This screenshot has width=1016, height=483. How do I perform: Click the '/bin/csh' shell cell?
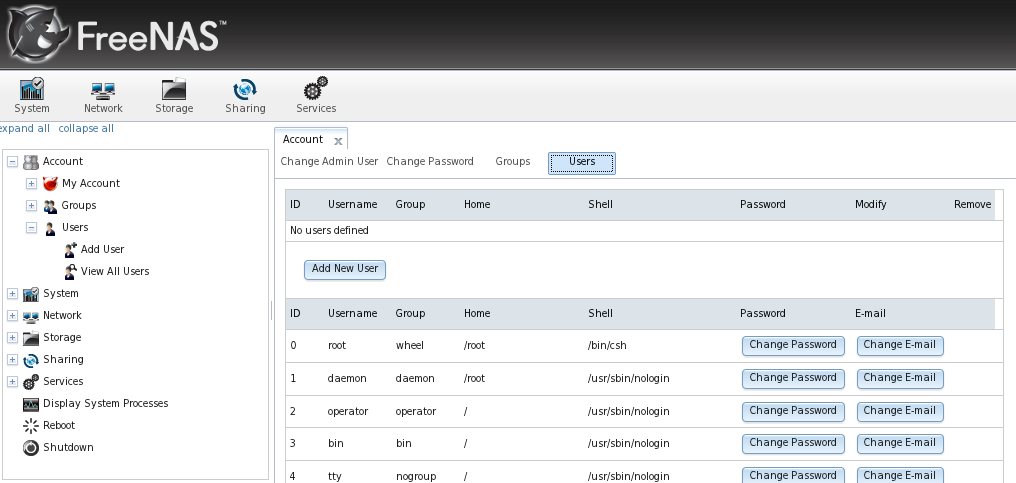(x=607, y=346)
